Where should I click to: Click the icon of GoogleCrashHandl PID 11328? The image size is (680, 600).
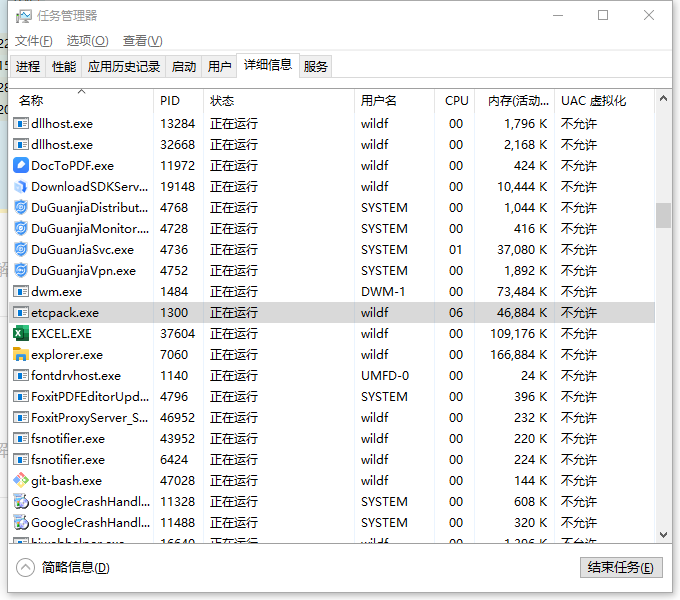click(21, 502)
